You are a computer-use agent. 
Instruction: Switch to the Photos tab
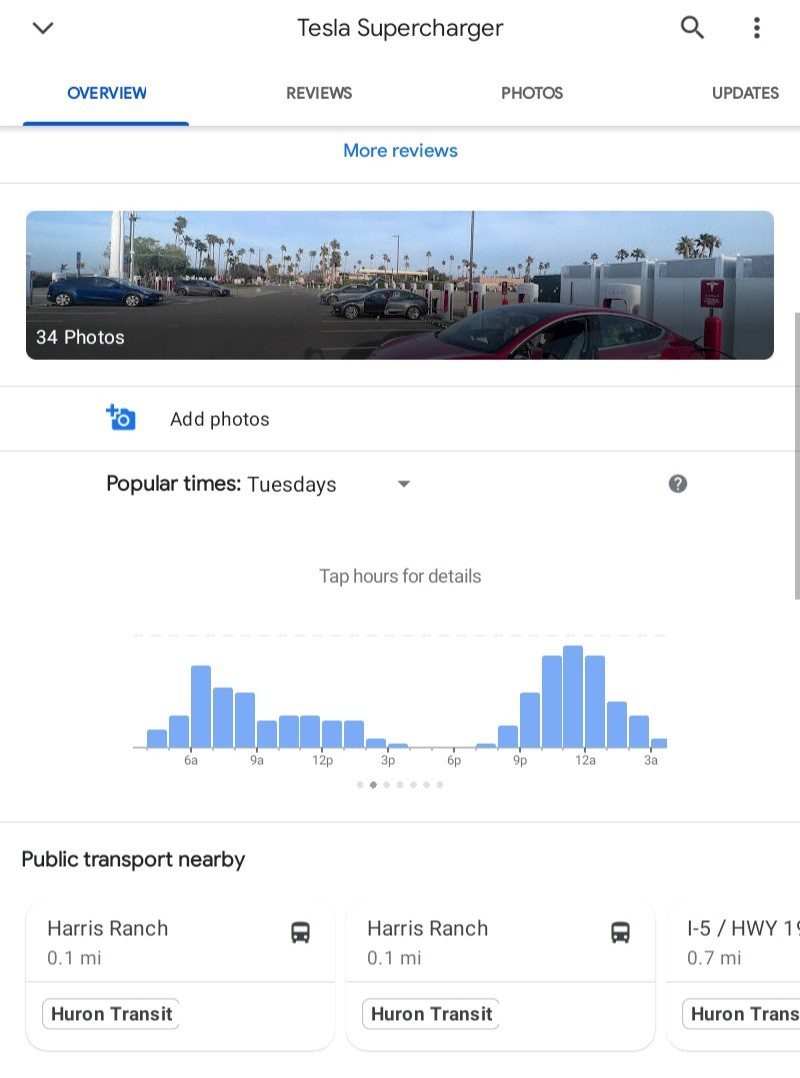point(532,93)
